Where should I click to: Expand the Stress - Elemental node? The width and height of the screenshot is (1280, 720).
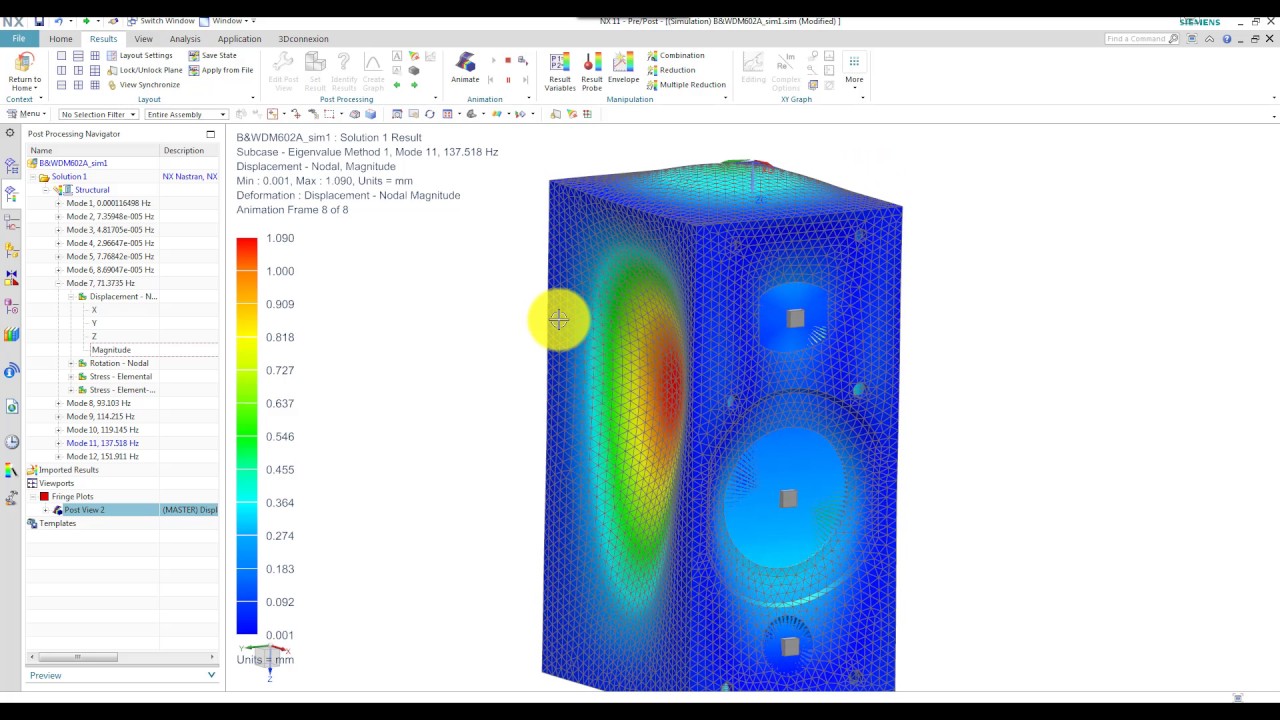[x=71, y=376]
